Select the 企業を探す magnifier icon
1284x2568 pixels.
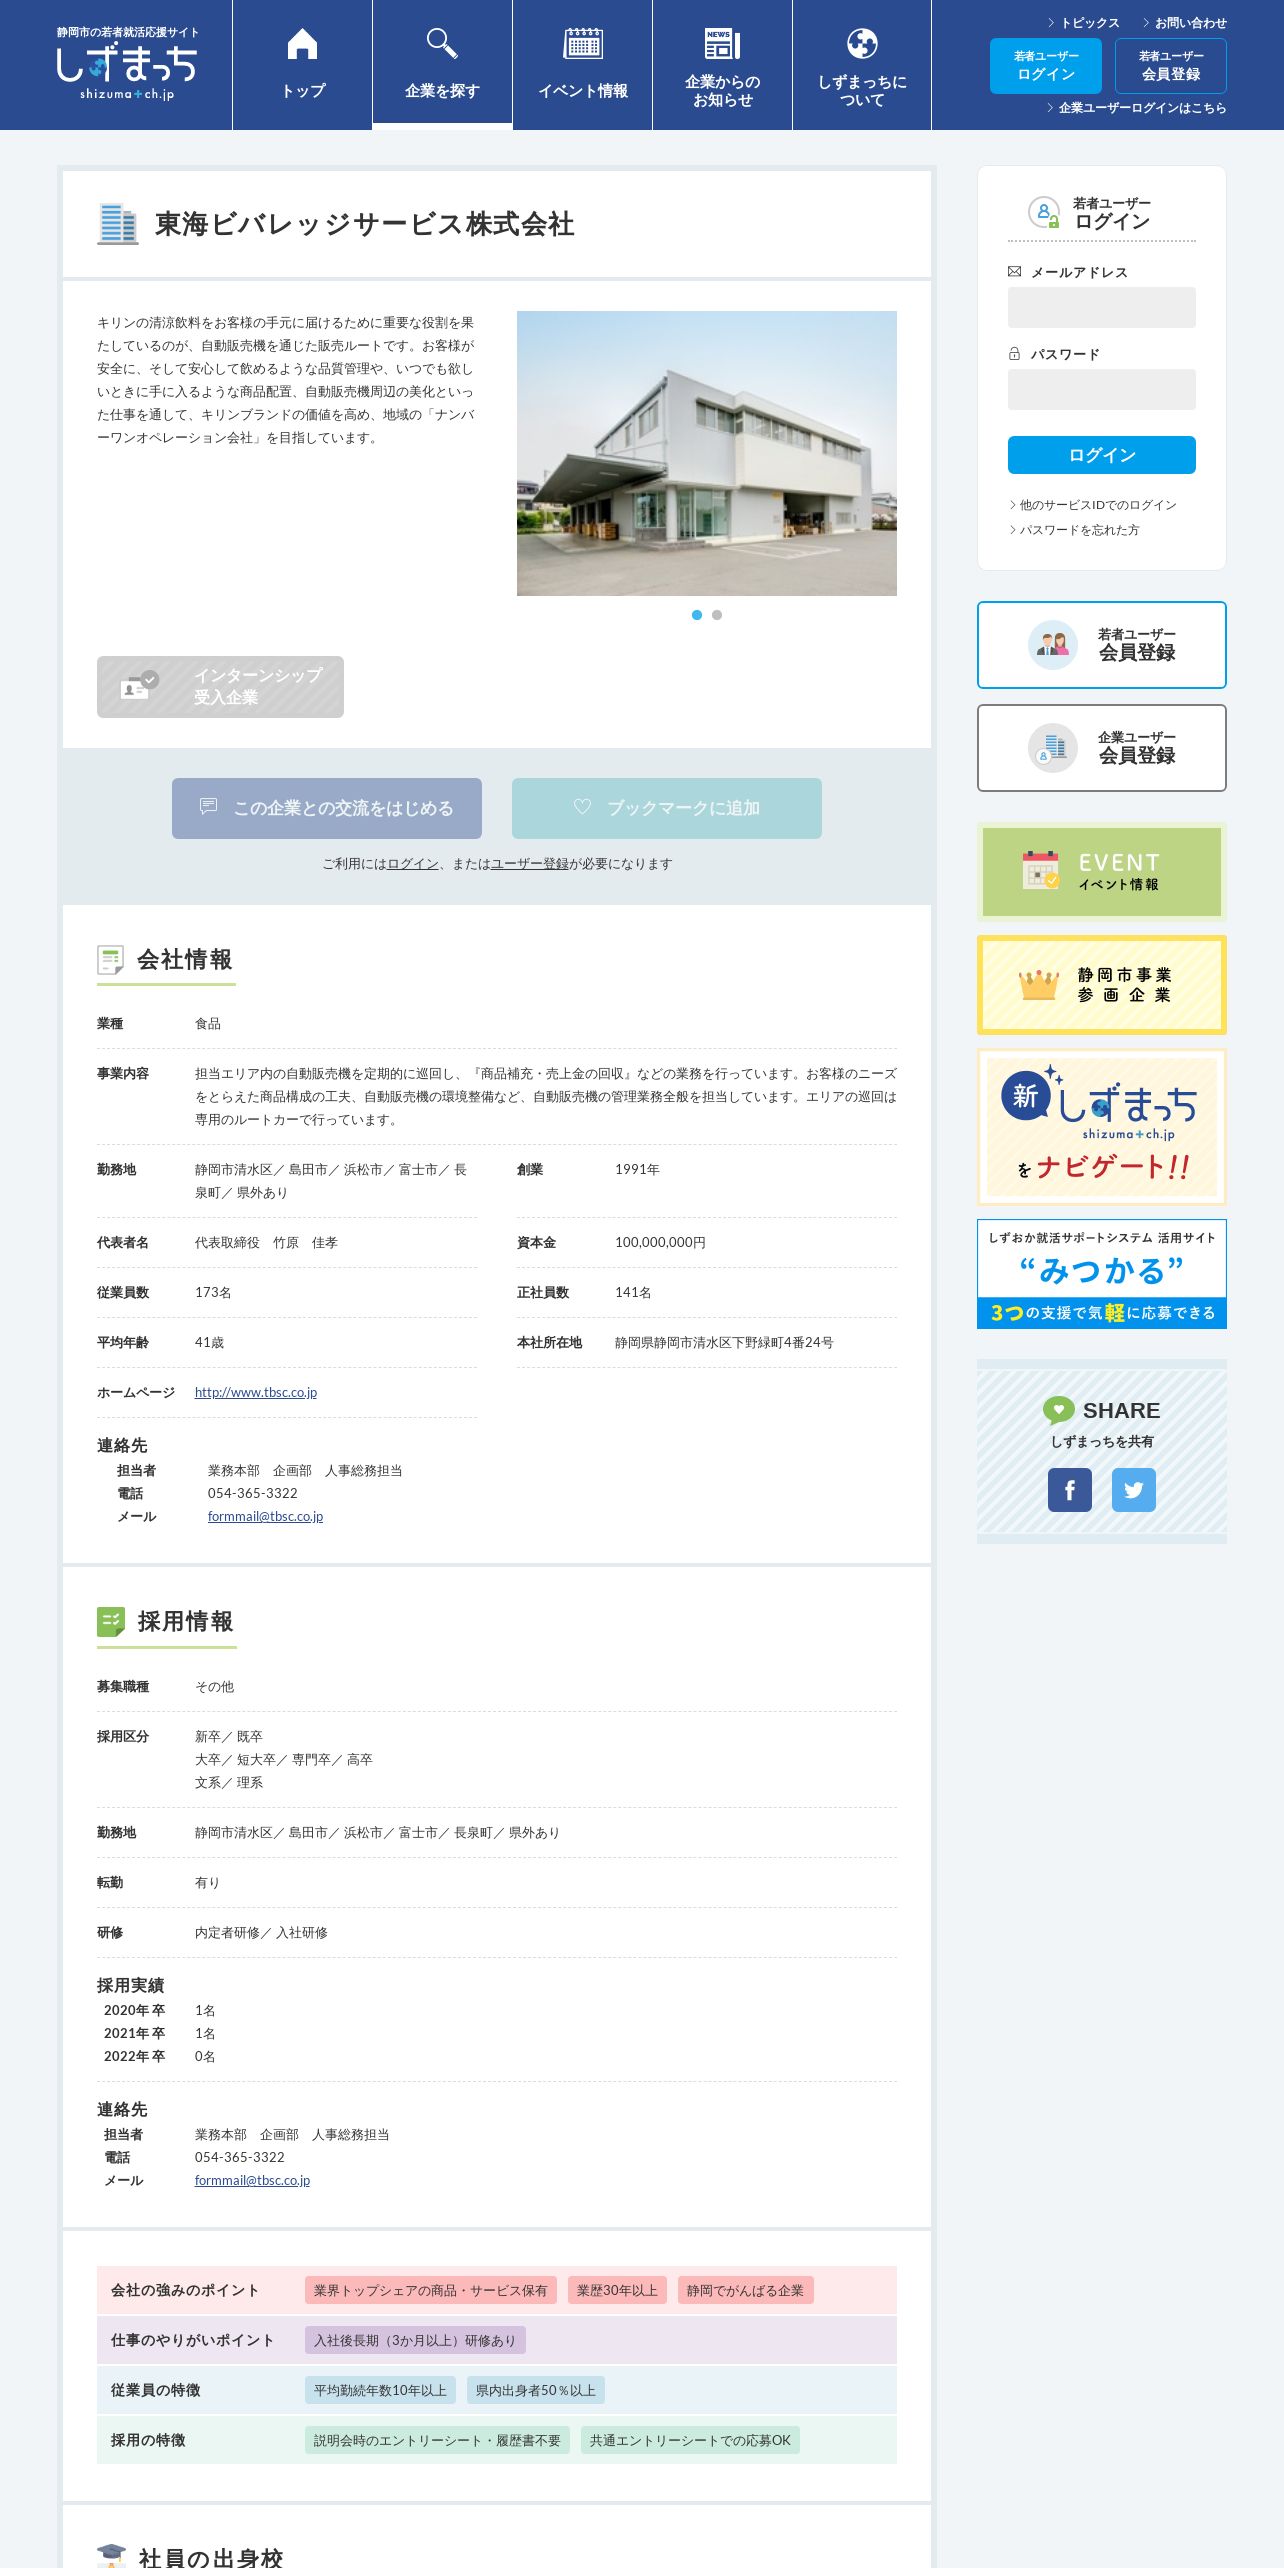[x=442, y=44]
